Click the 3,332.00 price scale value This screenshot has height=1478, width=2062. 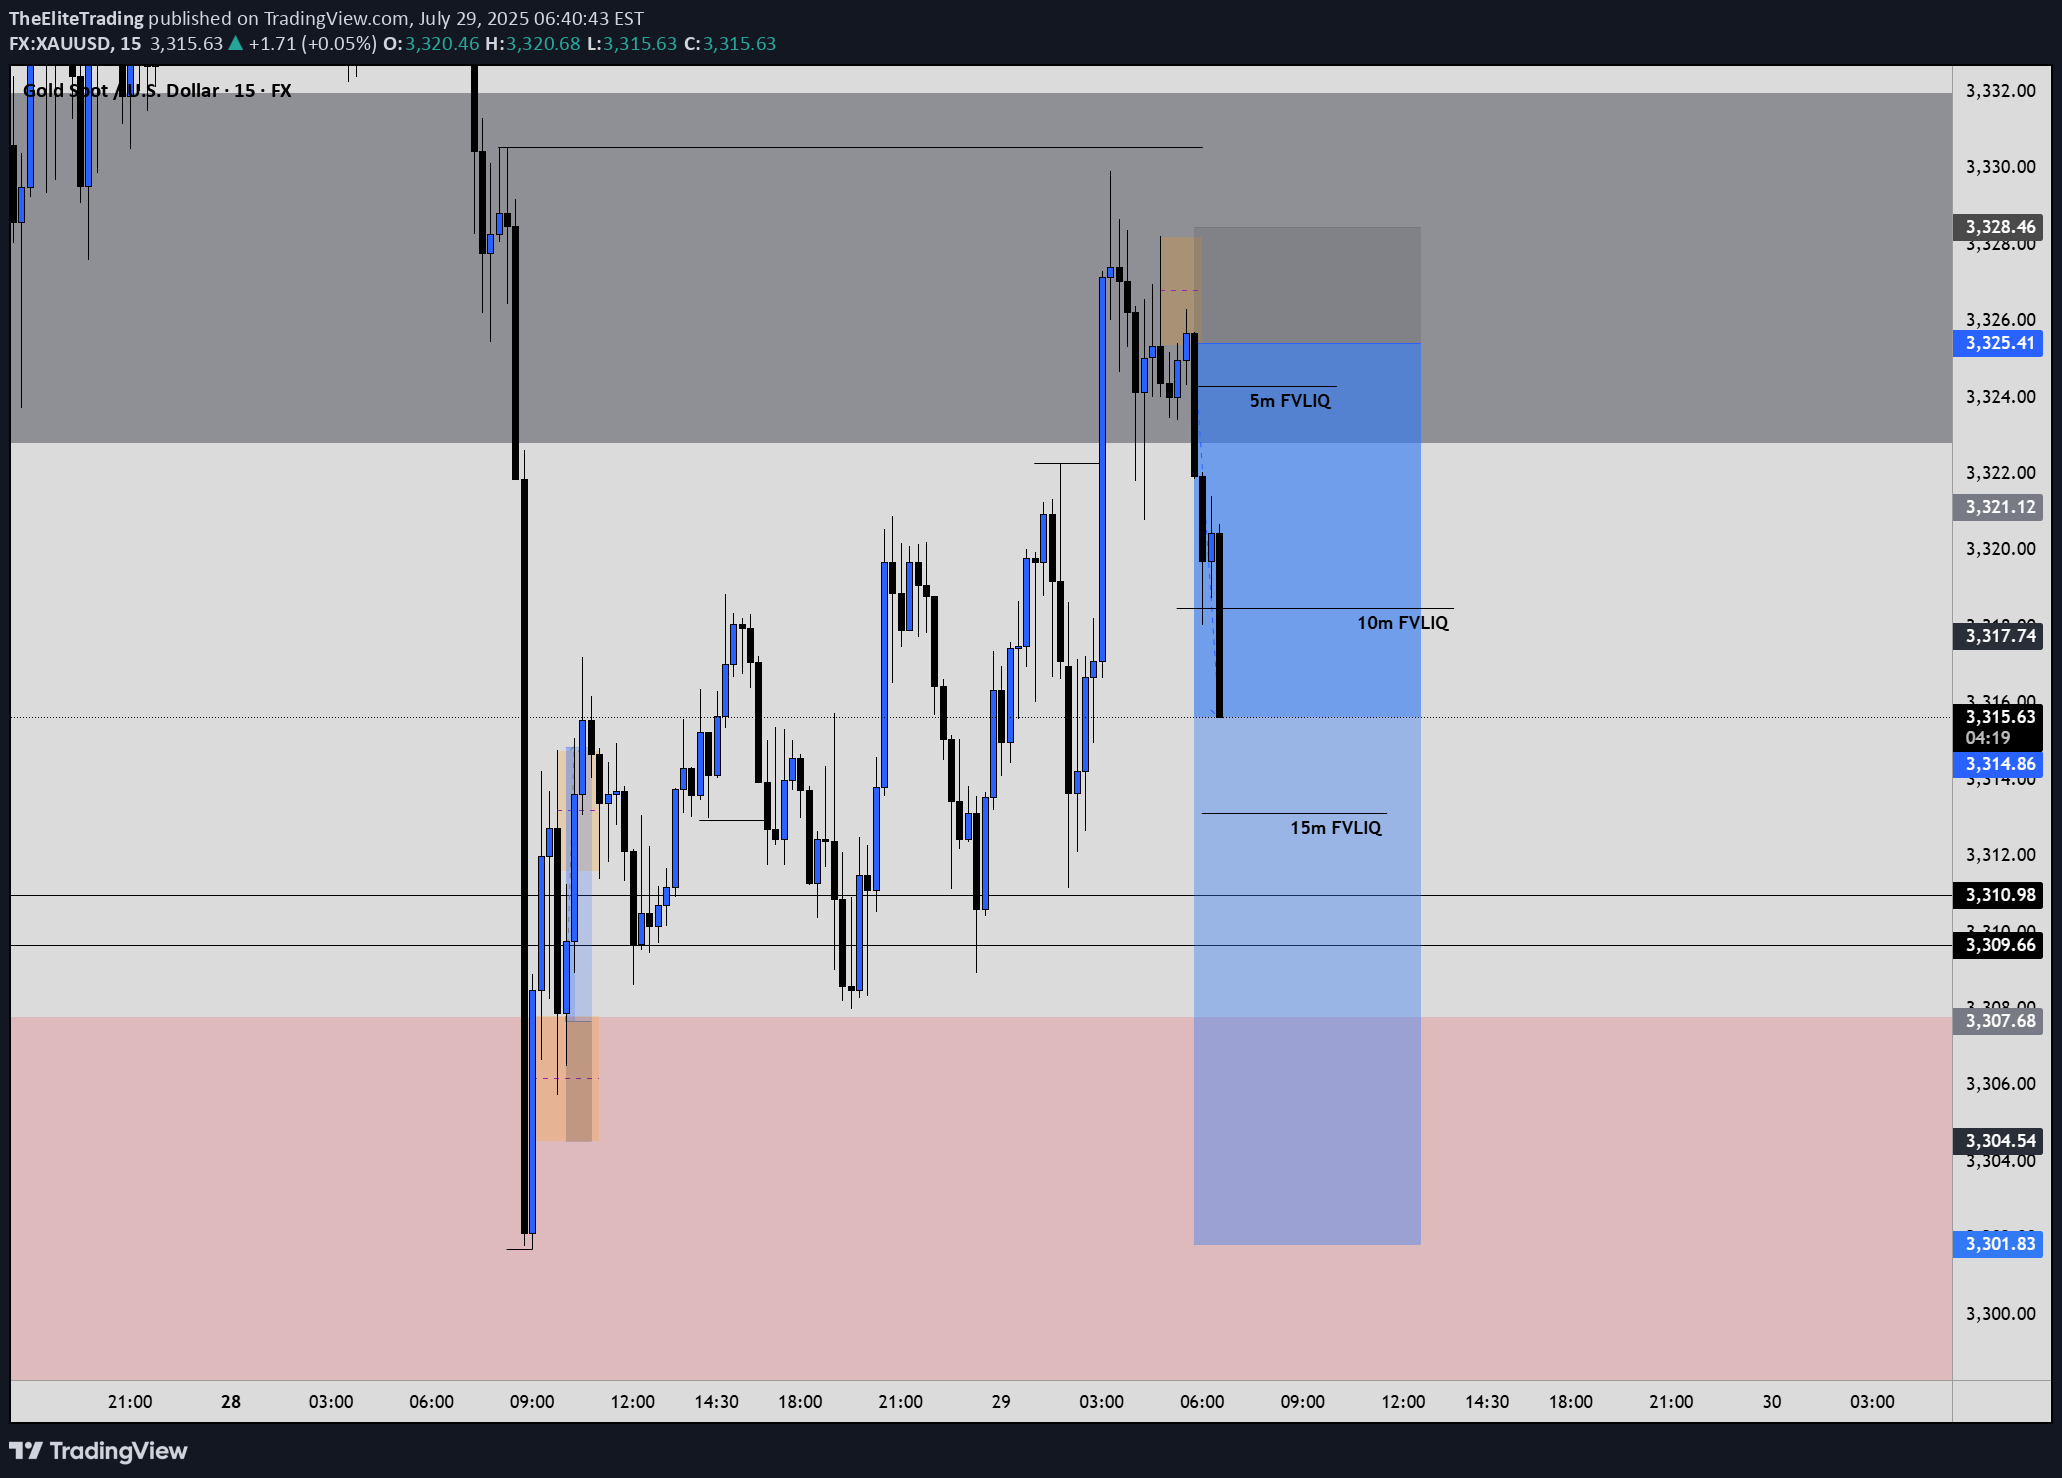click(x=2000, y=91)
